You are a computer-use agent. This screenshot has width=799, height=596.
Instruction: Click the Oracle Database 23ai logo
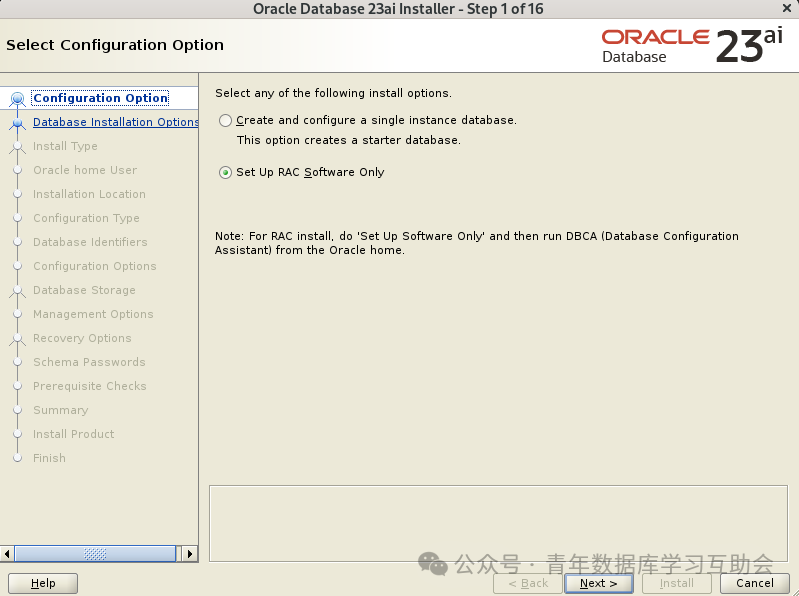[692, 45]
